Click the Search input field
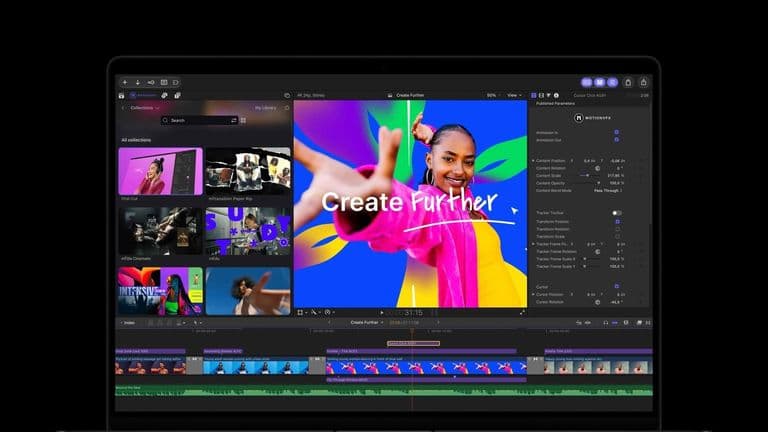768x432 pixels. 199,120
